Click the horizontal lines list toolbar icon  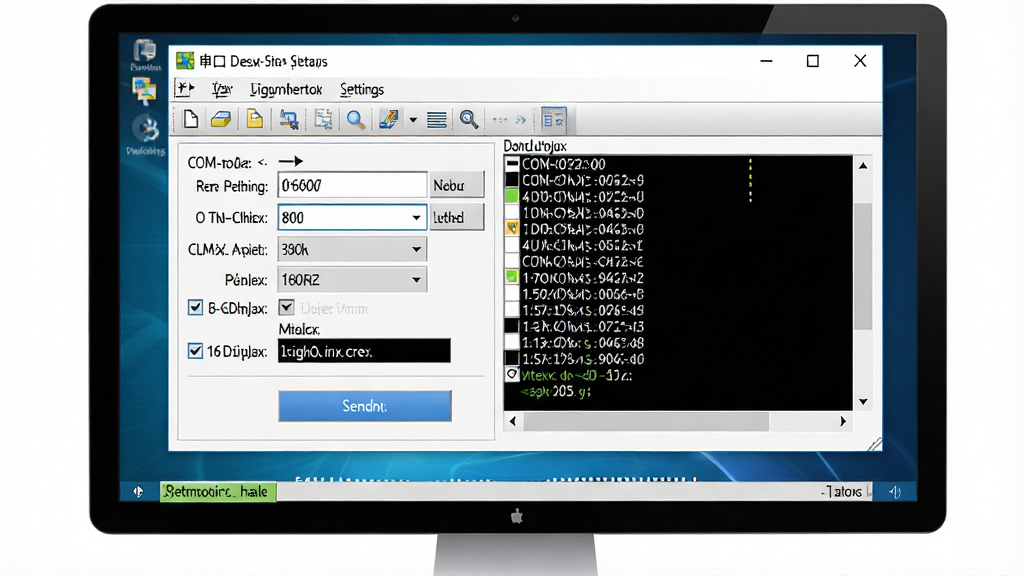436,120
